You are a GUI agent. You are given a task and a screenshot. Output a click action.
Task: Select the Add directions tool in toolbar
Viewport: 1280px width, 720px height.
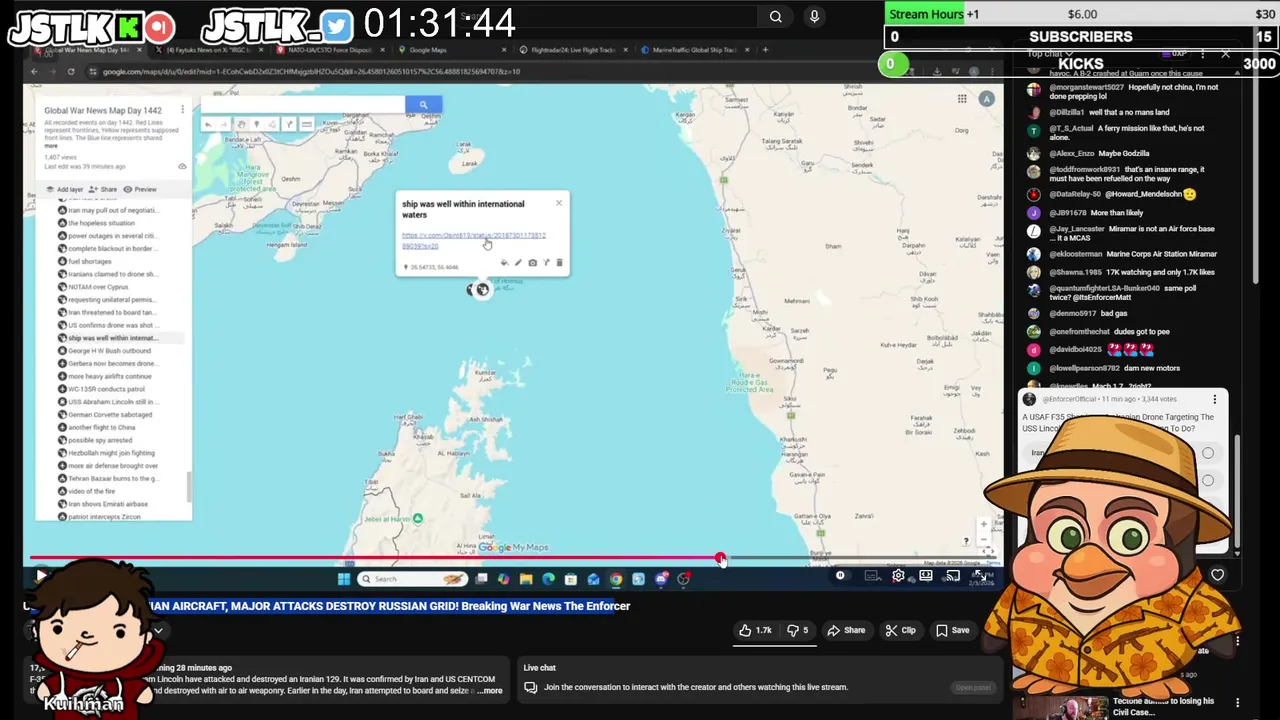coord(289,124)
